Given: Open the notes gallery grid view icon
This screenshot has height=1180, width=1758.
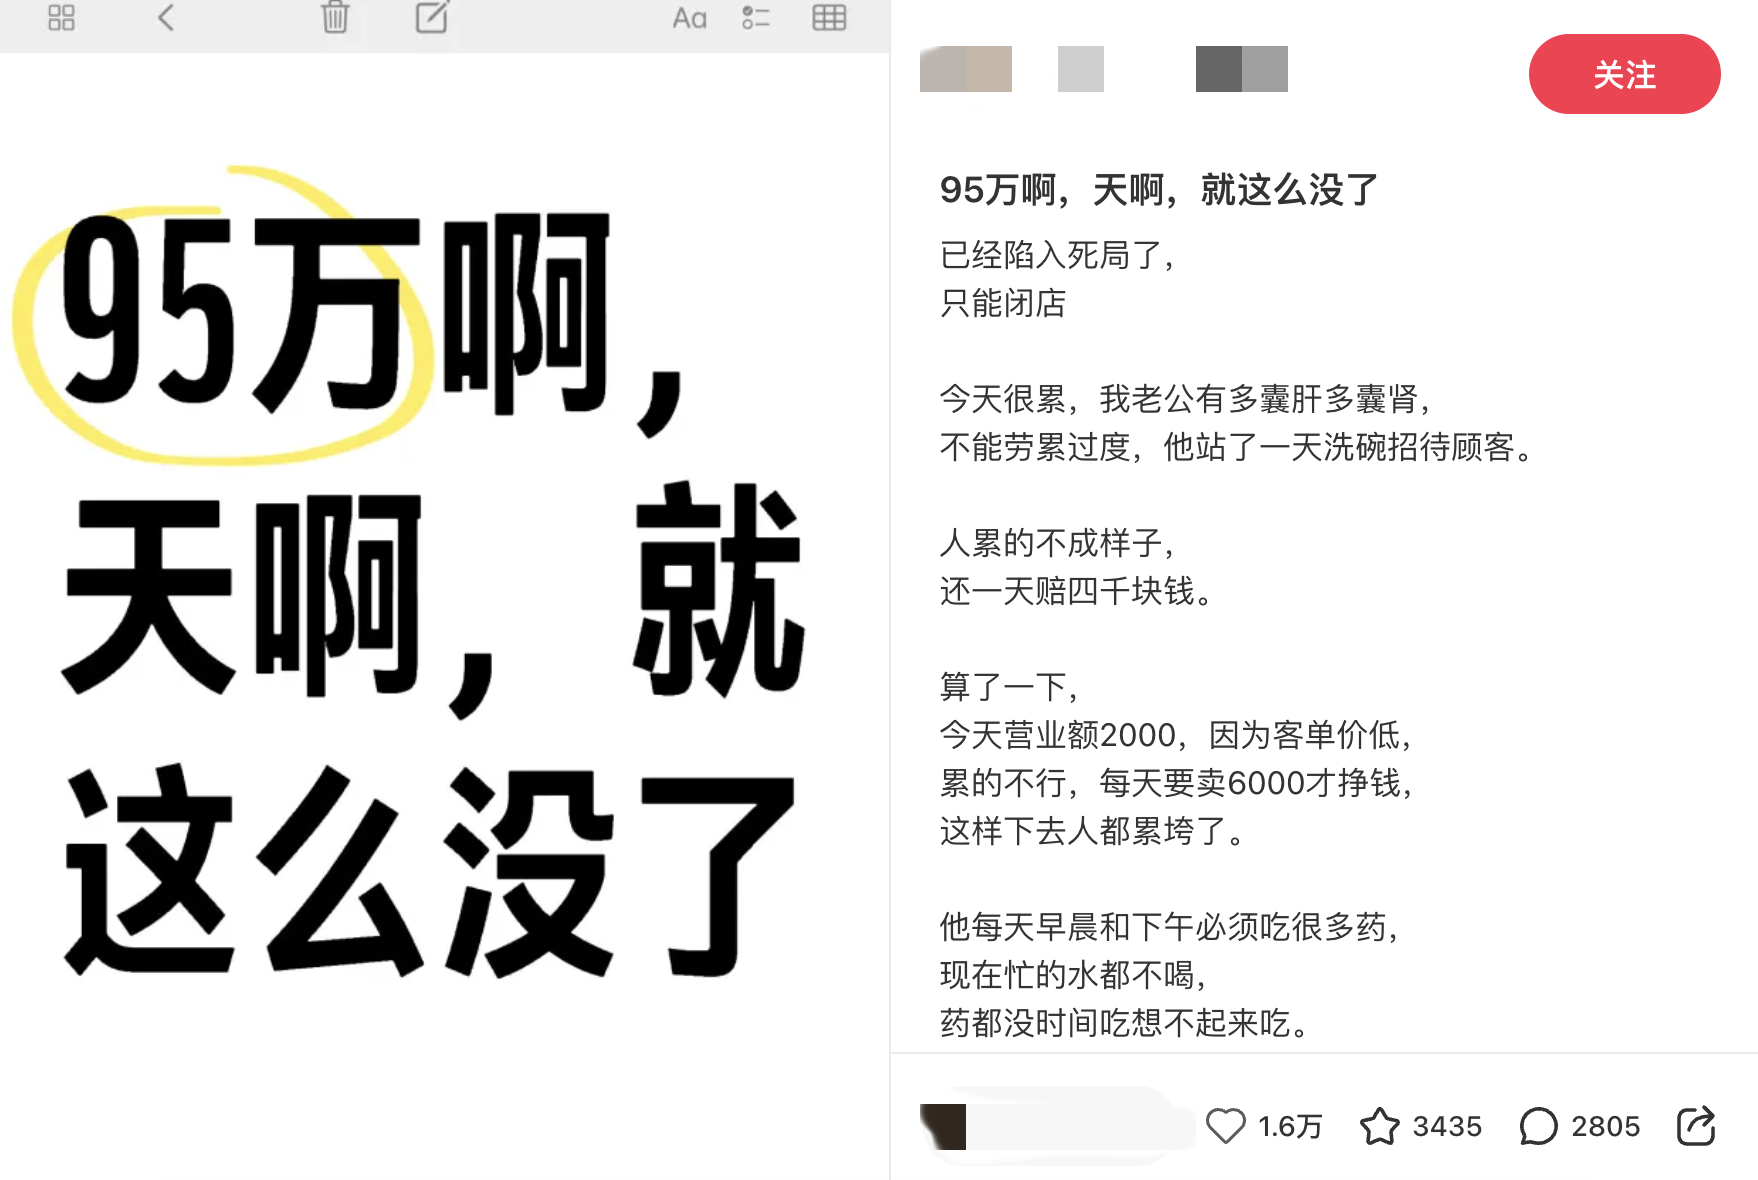Looking at the screenshot, I should coord(61,17).
